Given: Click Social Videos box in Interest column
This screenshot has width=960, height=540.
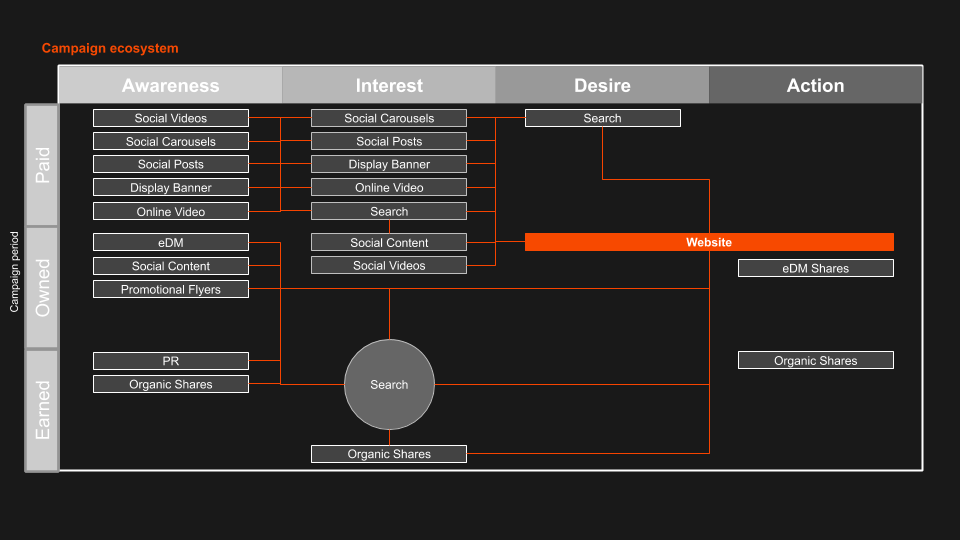Looking at the screenshot, I should [x=389, y=265].
